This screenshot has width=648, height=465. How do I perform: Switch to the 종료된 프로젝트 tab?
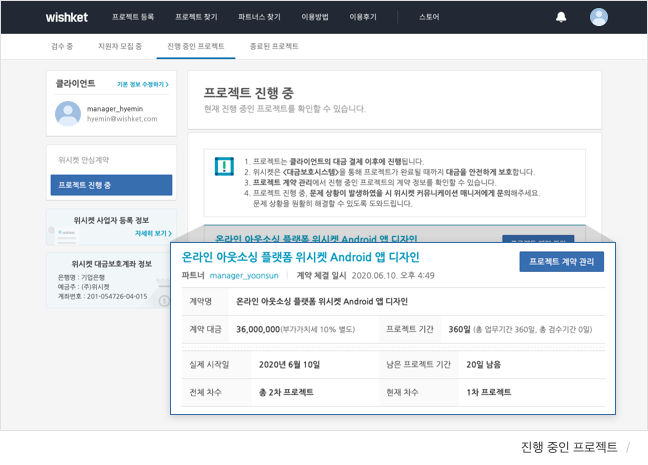click(x=274, y=46)
